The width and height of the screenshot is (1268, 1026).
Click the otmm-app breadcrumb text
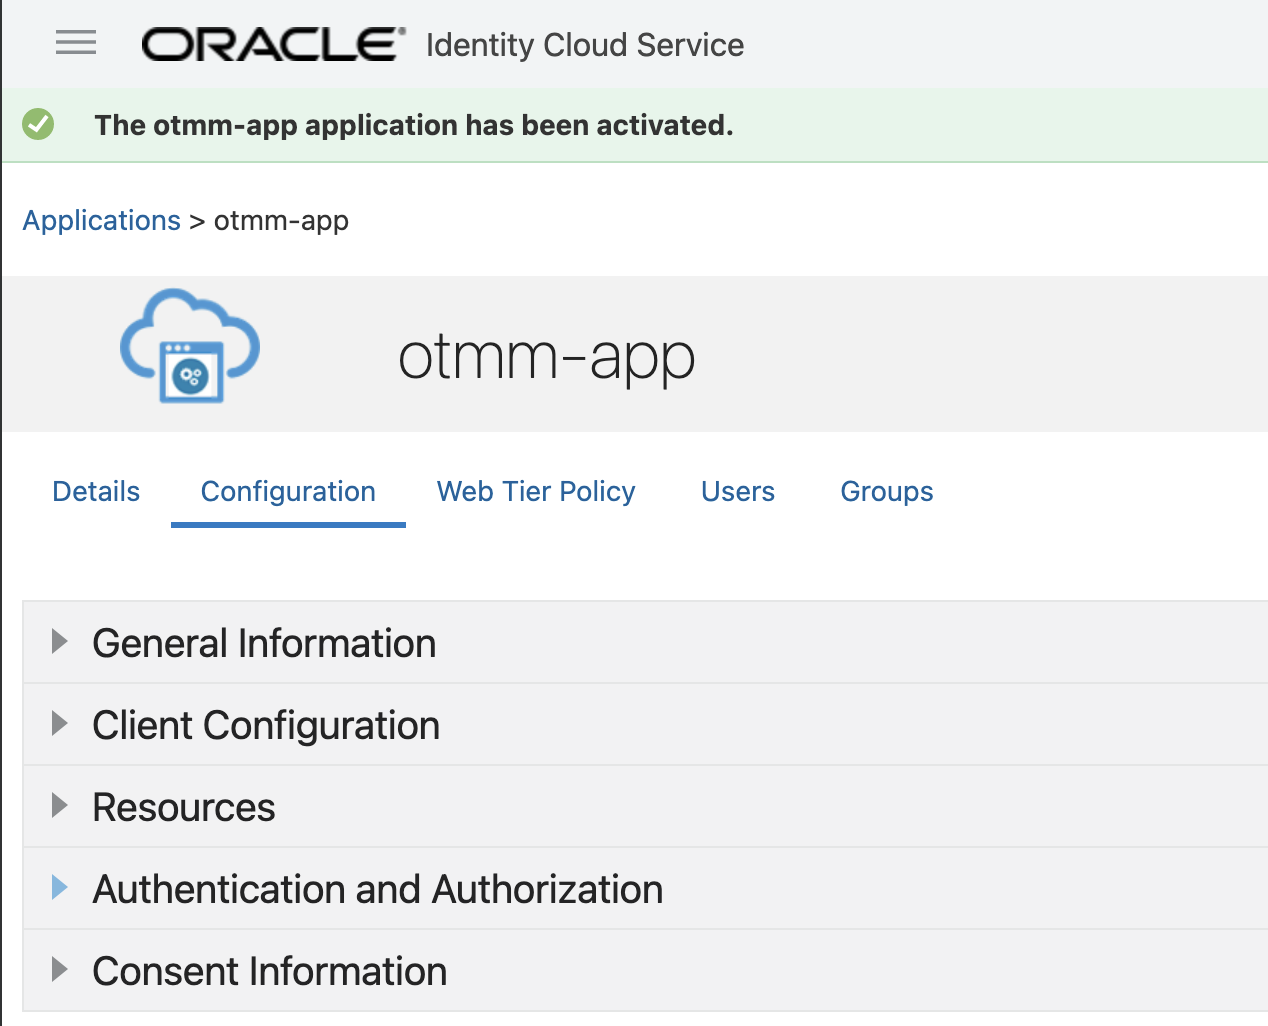pos(281,220)
